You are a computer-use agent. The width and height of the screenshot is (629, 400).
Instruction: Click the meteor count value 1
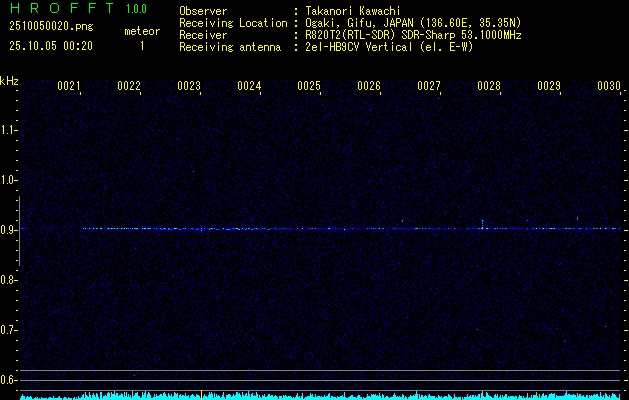[142, 46]
